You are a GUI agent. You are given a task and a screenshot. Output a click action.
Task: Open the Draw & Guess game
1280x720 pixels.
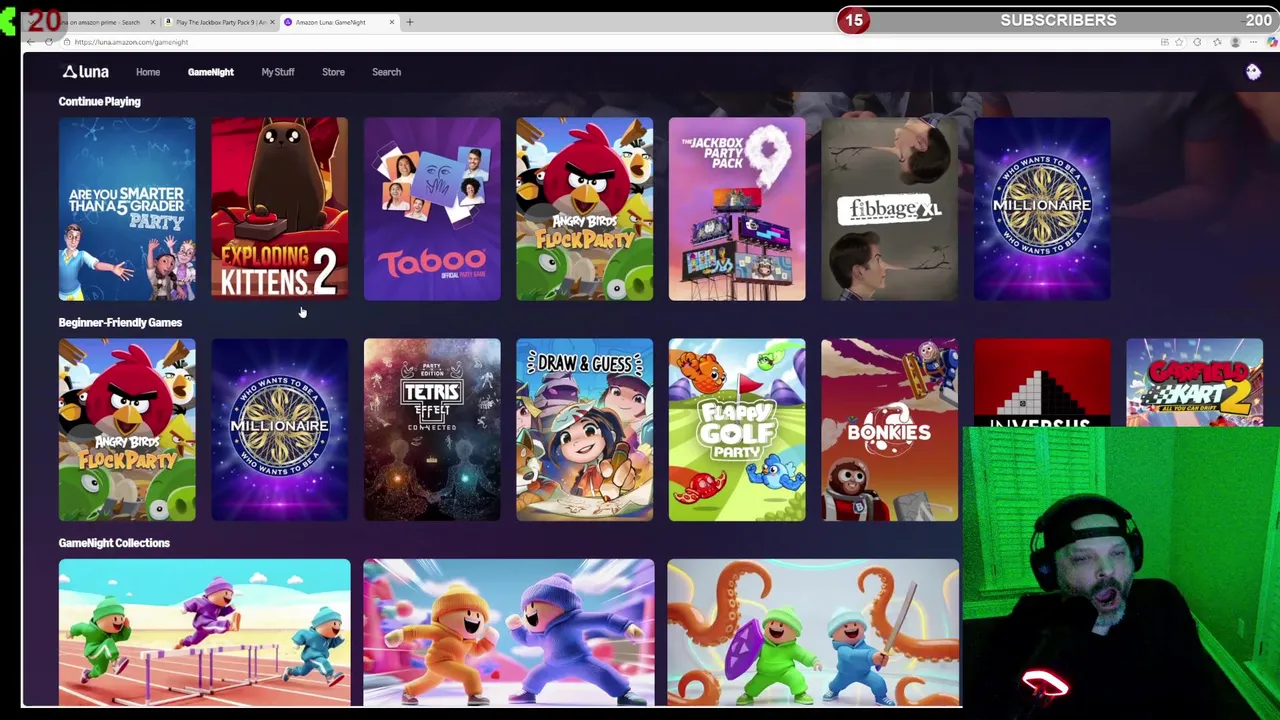[584, 430]
